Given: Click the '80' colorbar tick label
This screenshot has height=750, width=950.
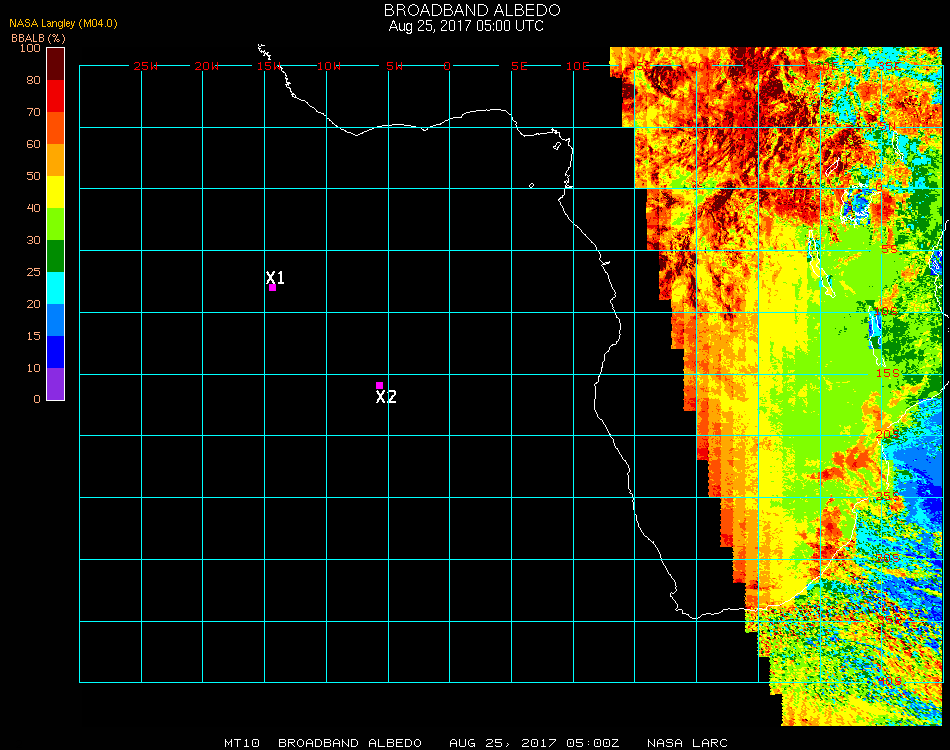Looking at the screenshot, I should (x=33, y=80).
